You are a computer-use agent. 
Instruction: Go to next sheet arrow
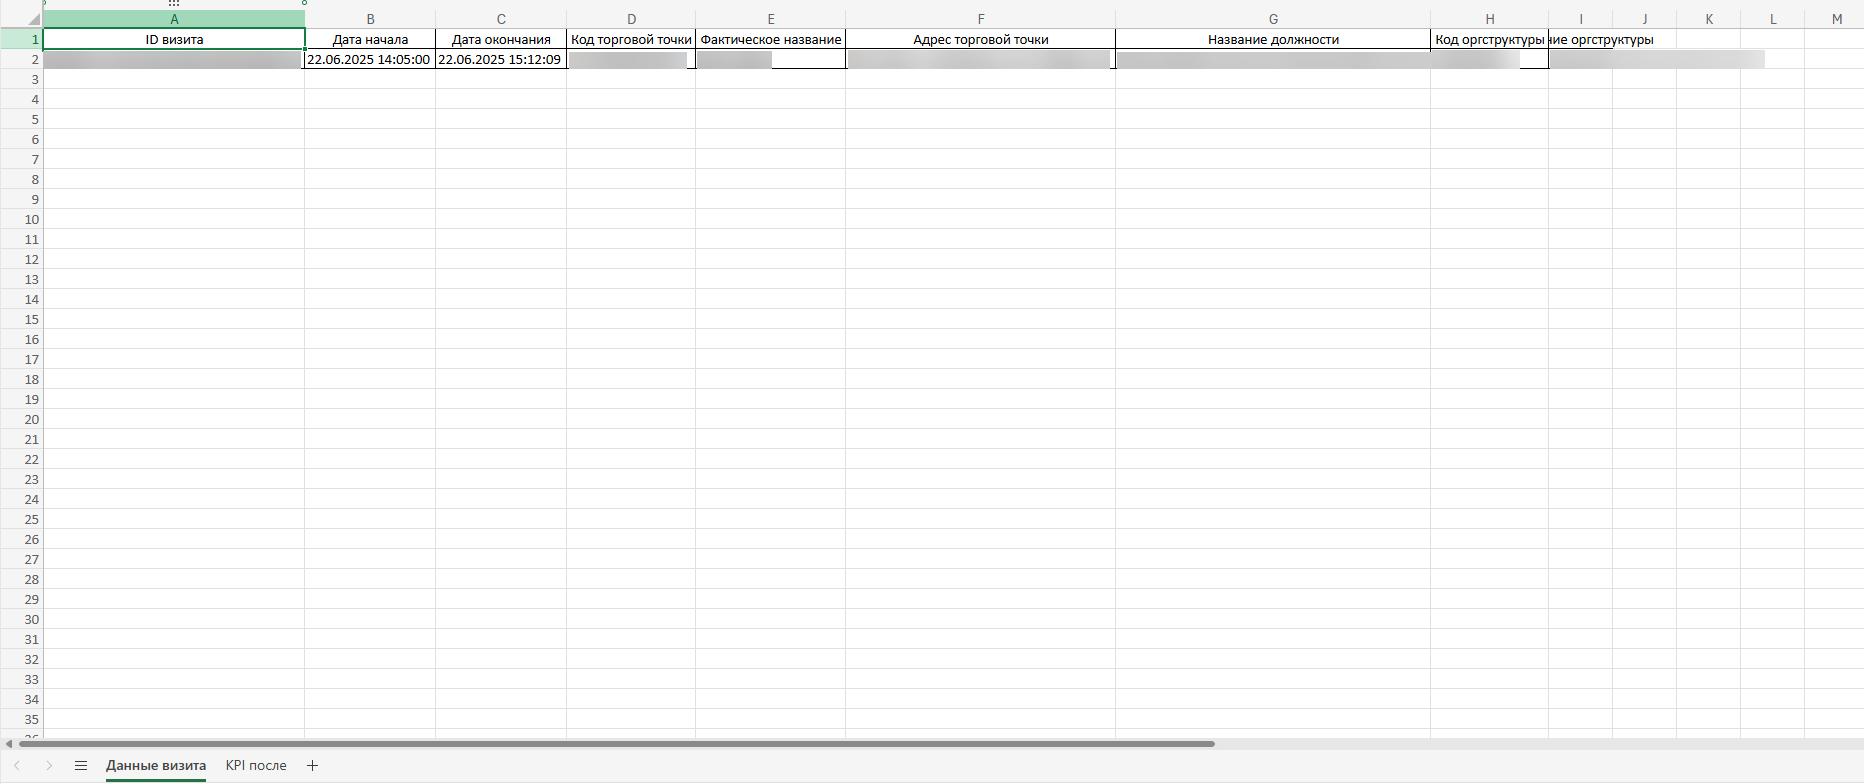[49, 766]
